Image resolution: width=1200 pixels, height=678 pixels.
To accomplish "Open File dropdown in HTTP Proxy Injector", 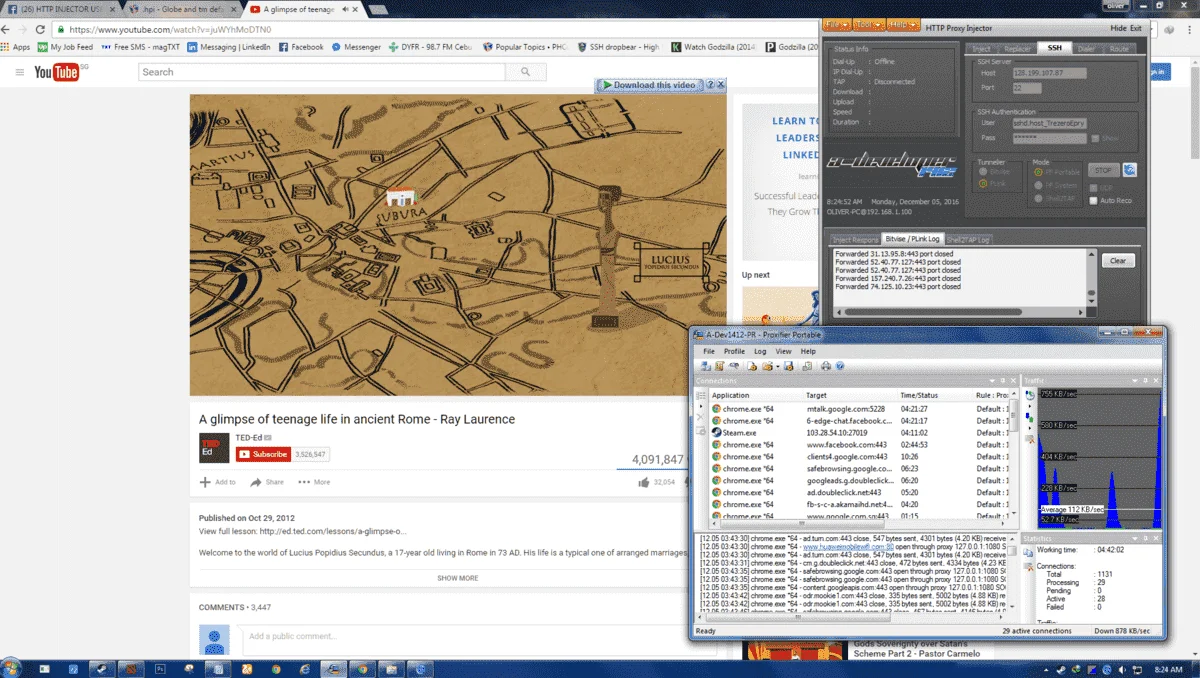I will pos(836,24).
